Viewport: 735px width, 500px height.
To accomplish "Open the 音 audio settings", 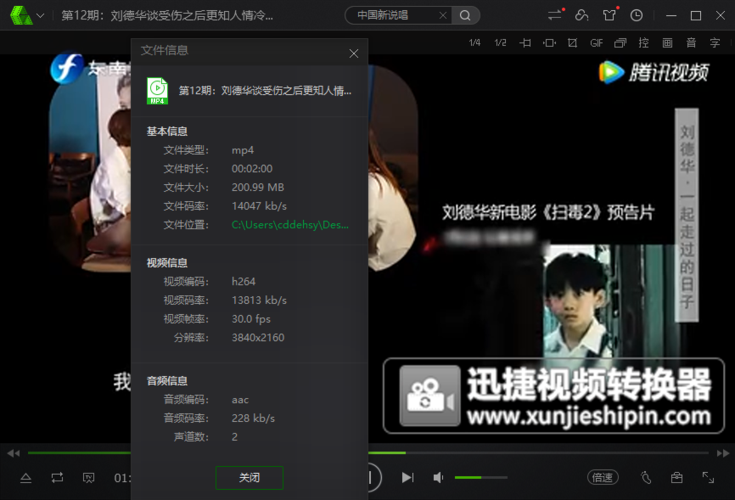I will coord(691,43).
